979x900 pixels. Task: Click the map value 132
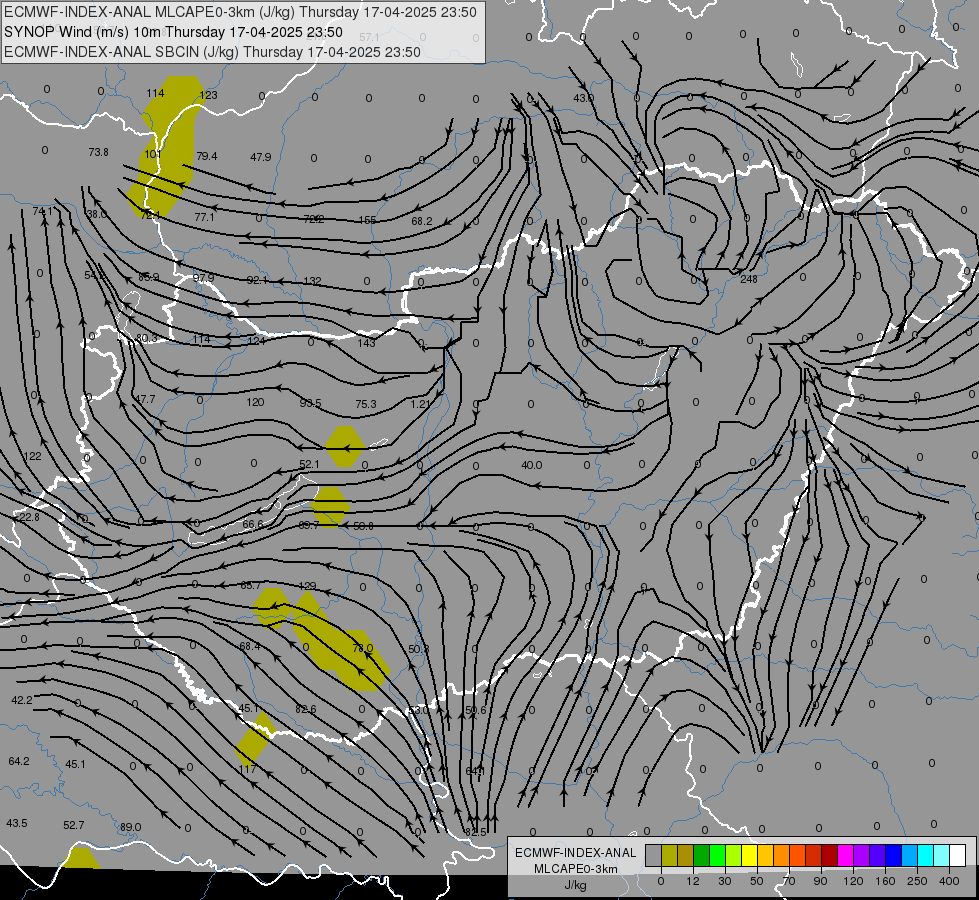[312, 281]
